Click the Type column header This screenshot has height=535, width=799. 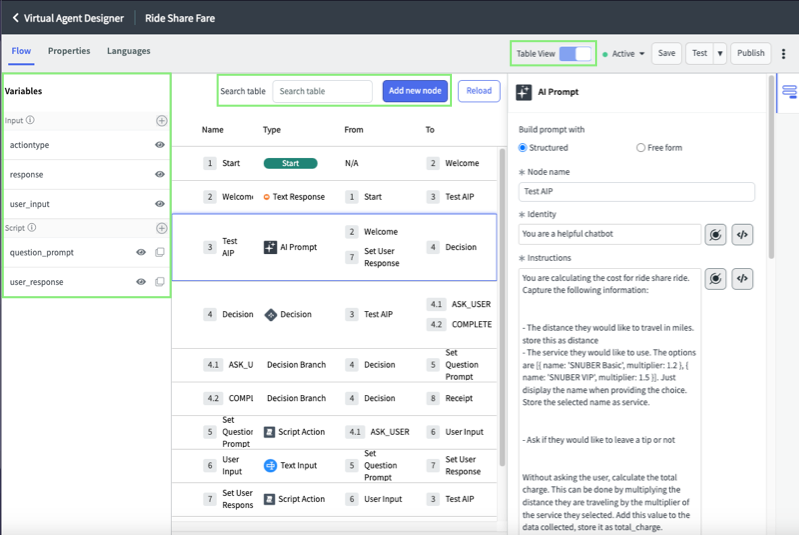pos(272,130)
